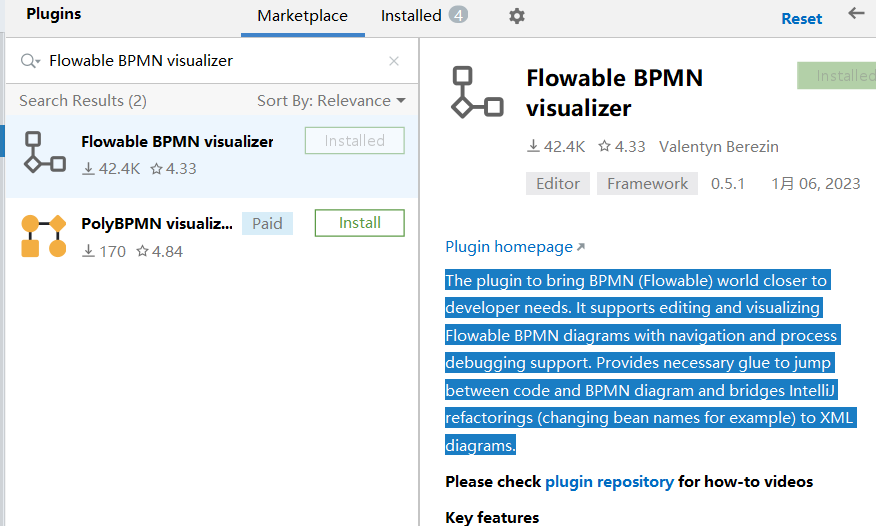Screen dimensions: 876x526
Task: Click the back arrow icon
Action: tap(856, 13)
